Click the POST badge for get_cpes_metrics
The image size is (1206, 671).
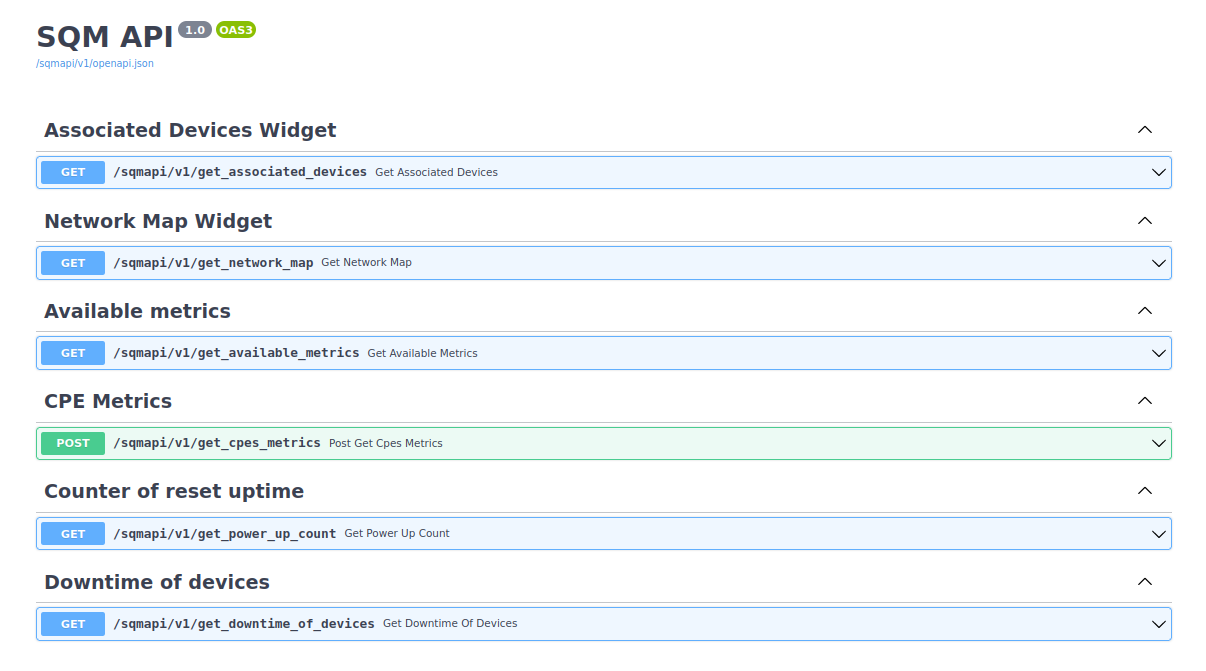click(73, 443)
